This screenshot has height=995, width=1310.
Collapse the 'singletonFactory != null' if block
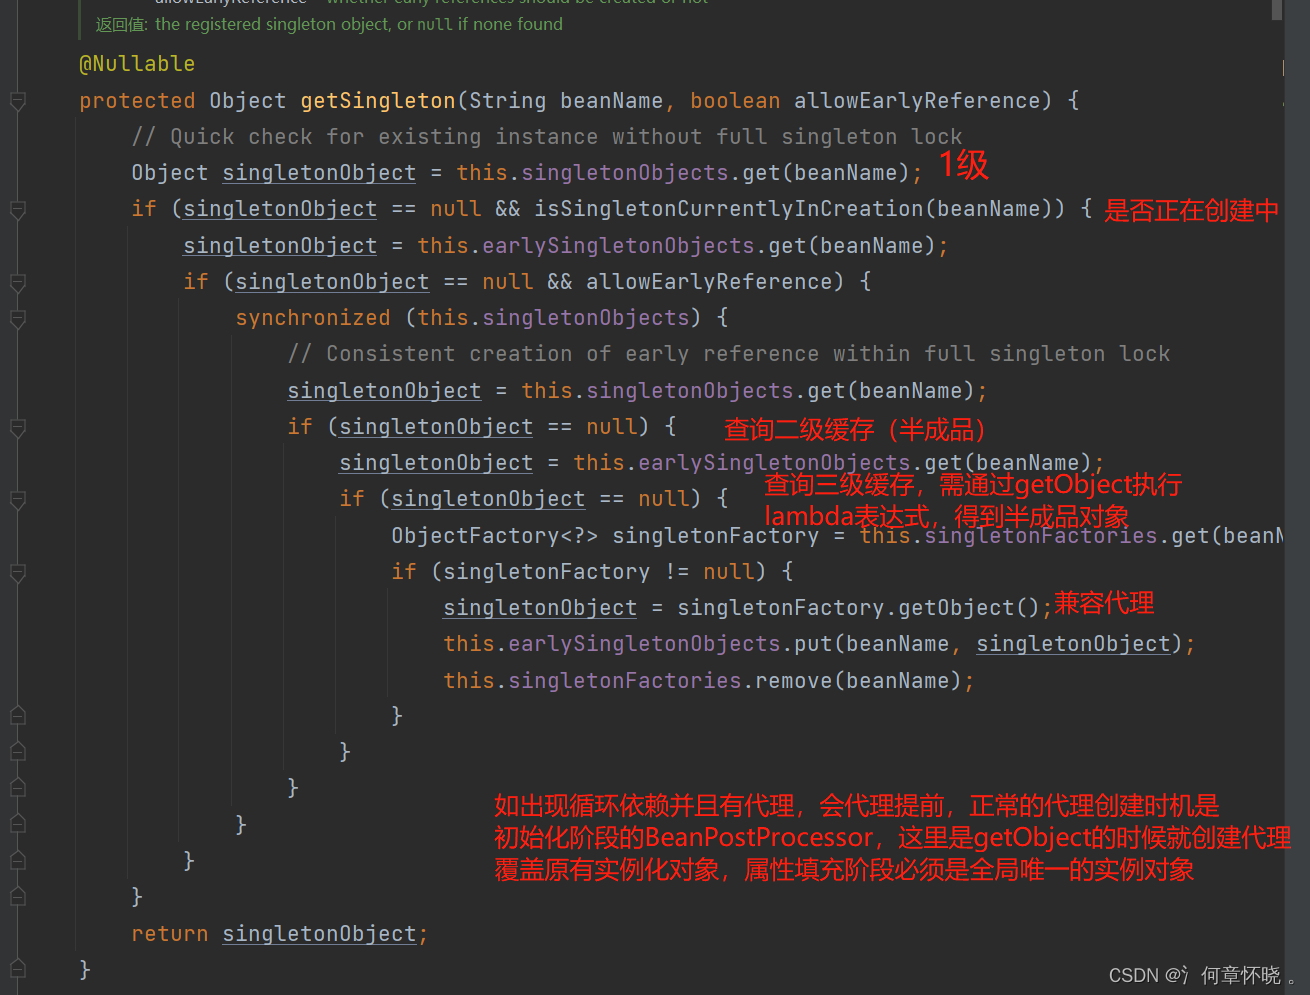coord(17,573)
